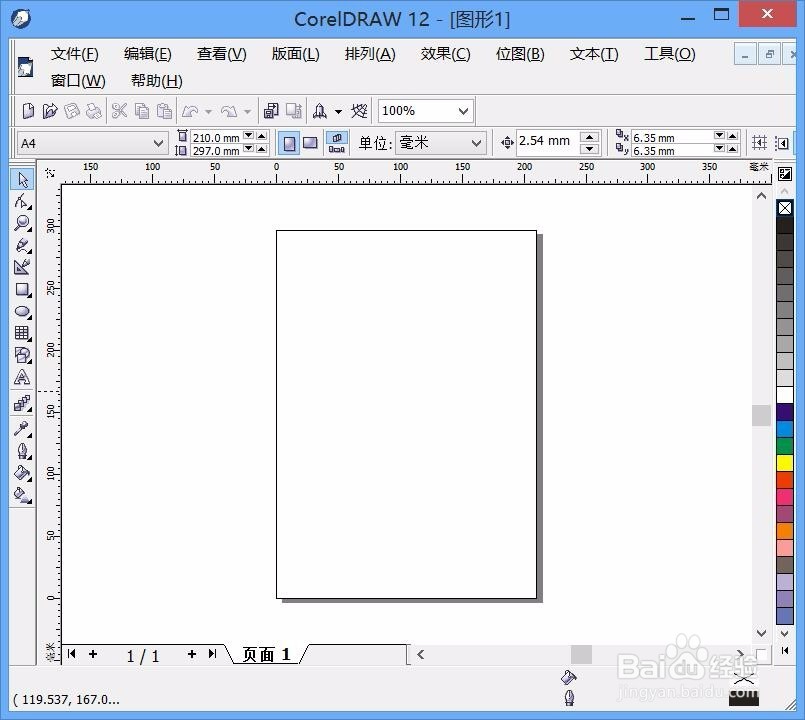Add page after with right plus button
The height and width of the screenshot is (720, 805).
(x=191, y=654)
